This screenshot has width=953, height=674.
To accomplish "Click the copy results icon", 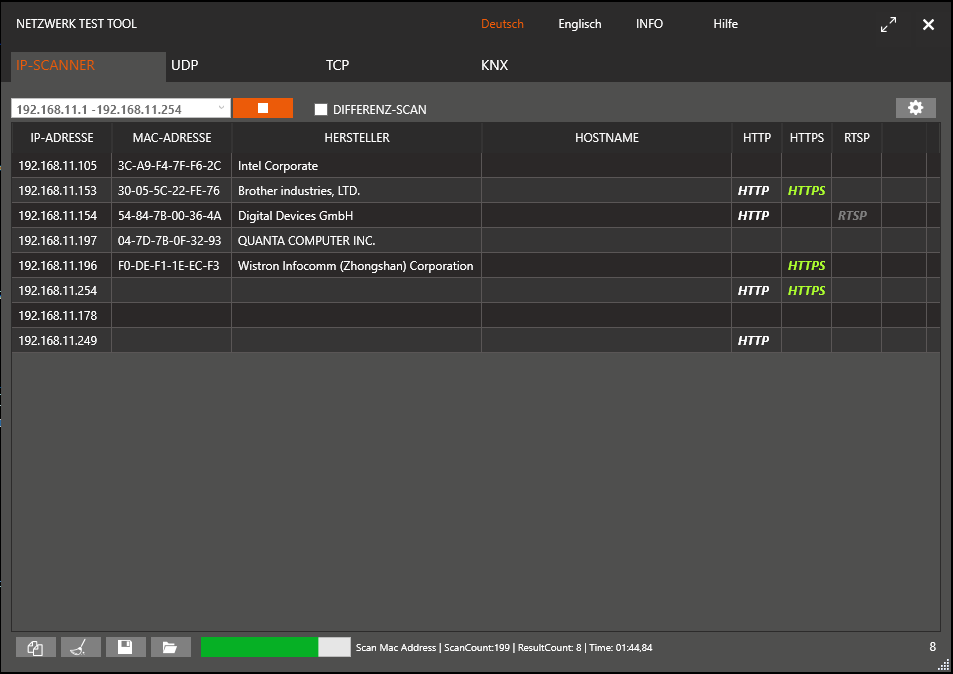I will click(x=36, y=648).
